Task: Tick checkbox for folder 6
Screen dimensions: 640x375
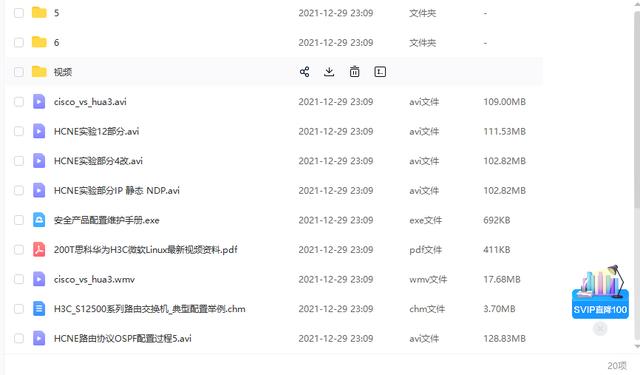Action: click(19, 42)
